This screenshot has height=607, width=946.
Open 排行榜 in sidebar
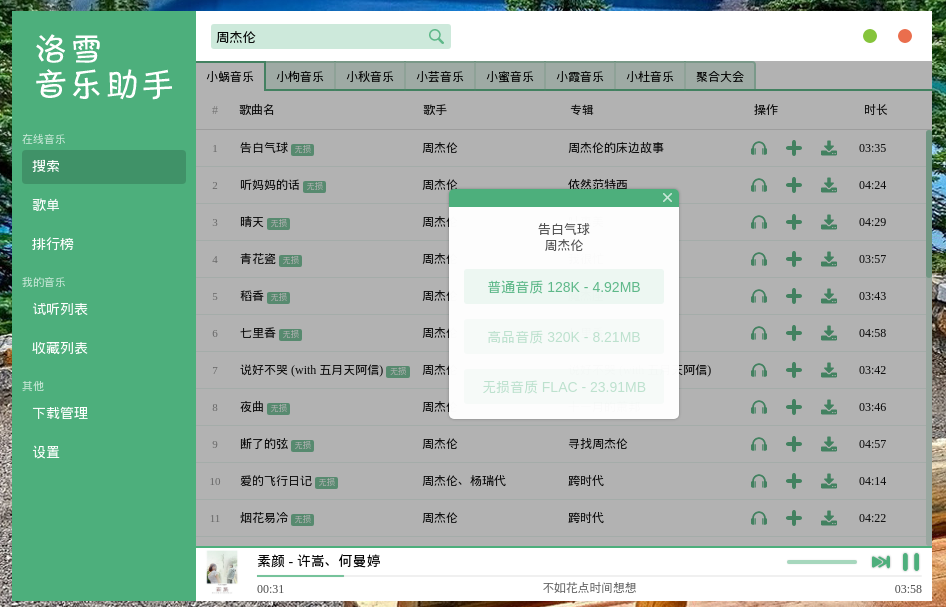104,244
